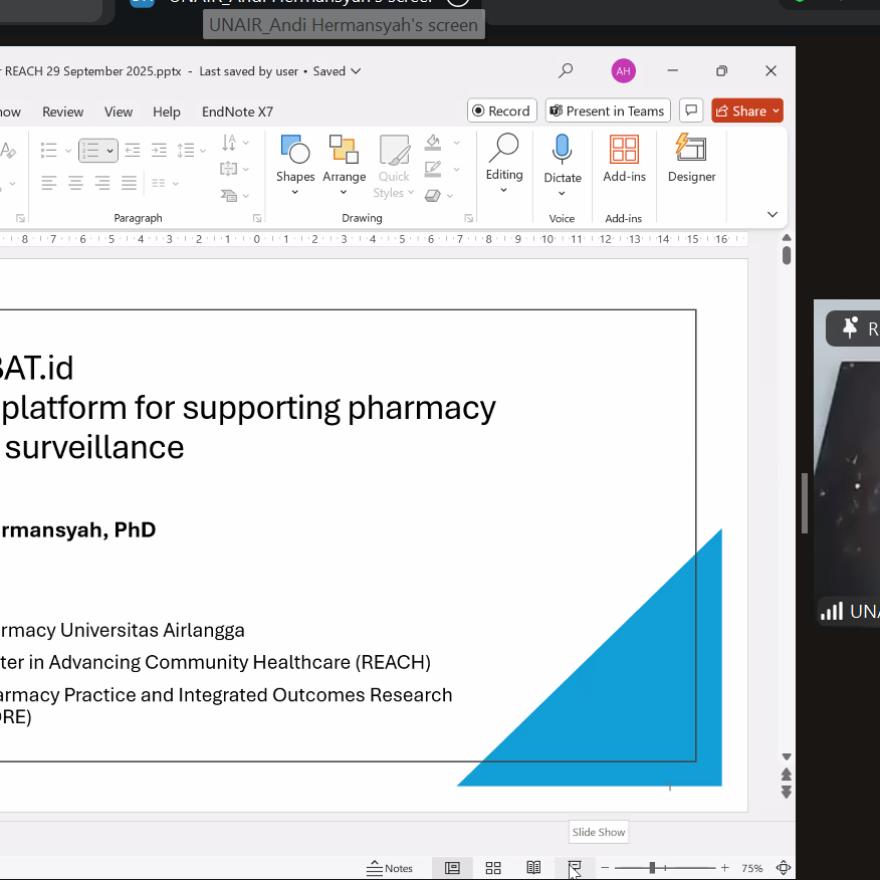The width and height of the screenshot is (880, 880).
Task: Toggle Normal view in status bar
Action: [452, 868]
